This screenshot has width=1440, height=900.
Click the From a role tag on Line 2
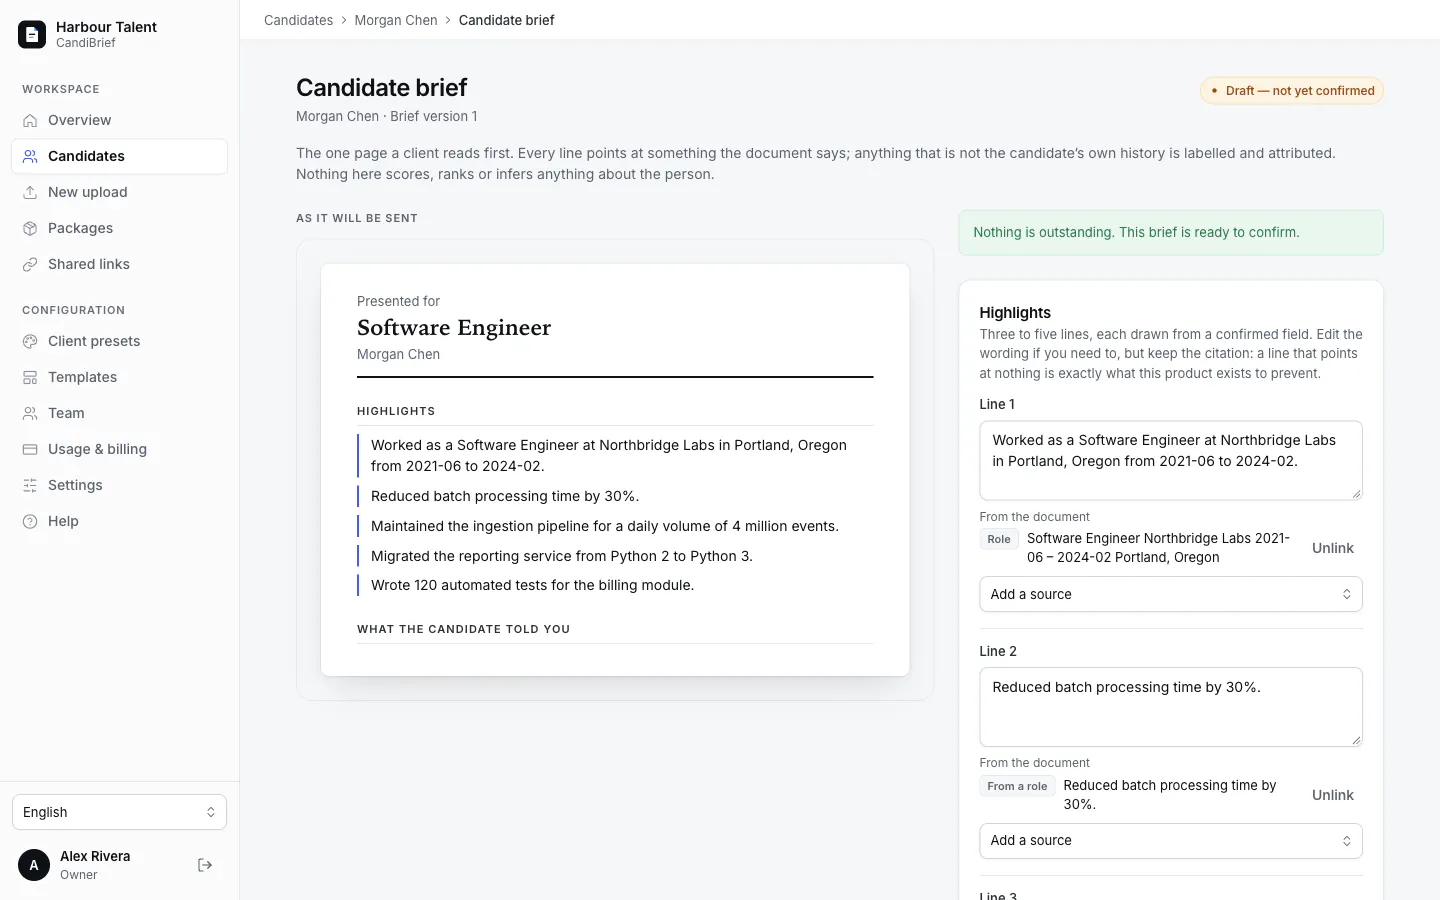pyautogui.click(x=1017, y=786)
